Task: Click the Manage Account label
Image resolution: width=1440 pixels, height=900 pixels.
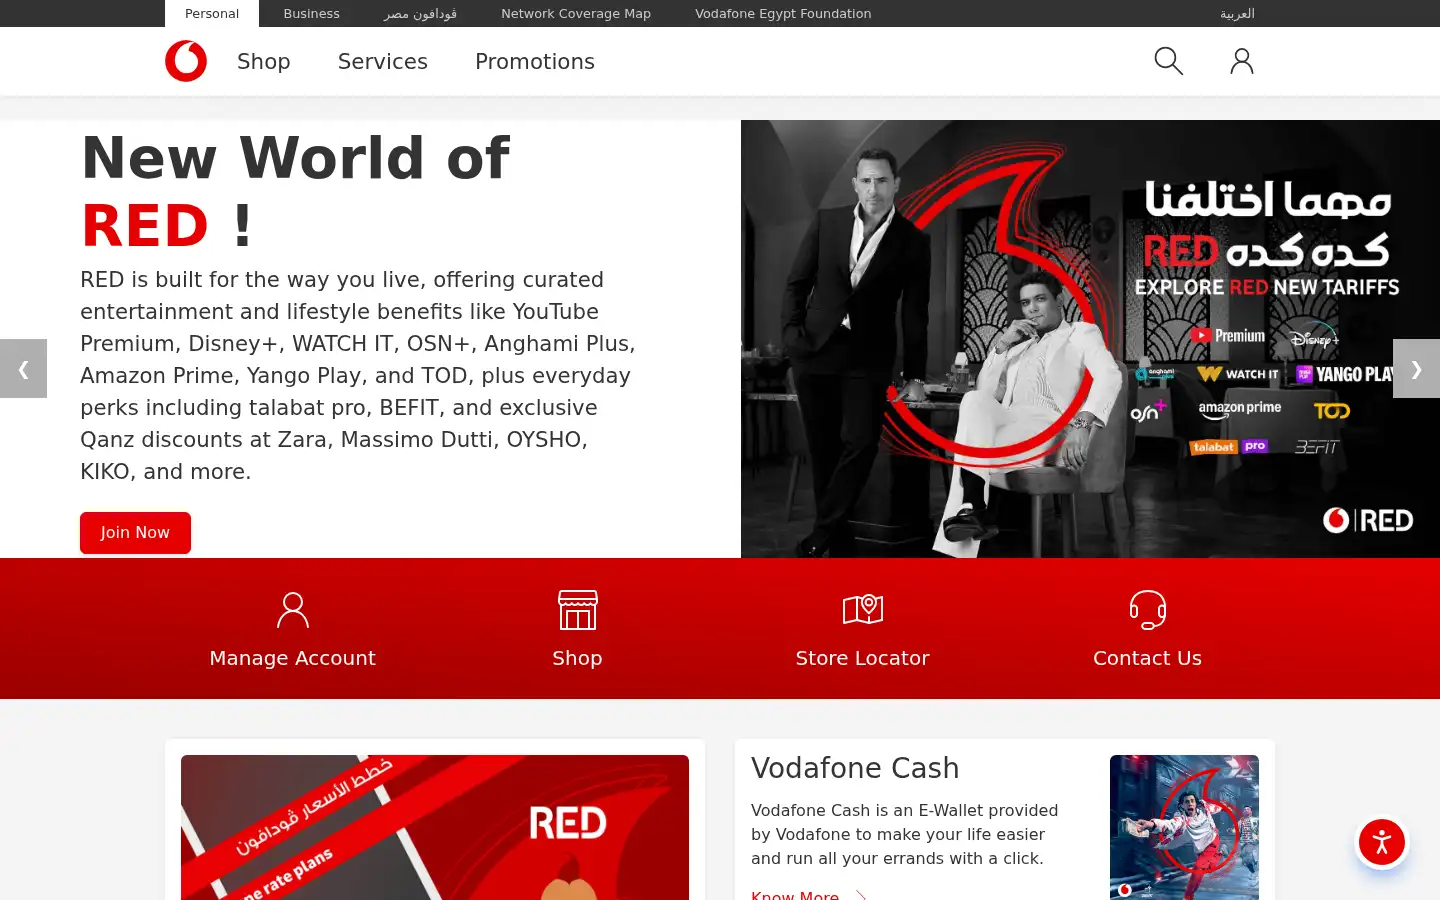Action: [x=293, y=658]
